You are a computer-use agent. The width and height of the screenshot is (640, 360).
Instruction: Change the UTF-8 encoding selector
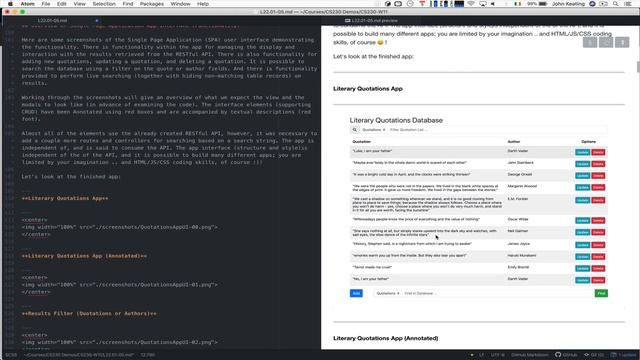[x=498, y=355]
